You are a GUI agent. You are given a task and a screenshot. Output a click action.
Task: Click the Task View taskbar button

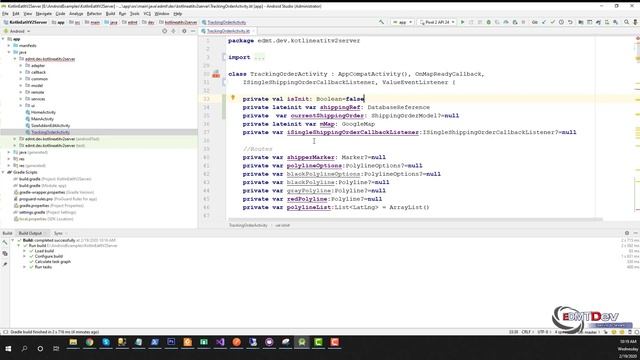coord(56,349)
